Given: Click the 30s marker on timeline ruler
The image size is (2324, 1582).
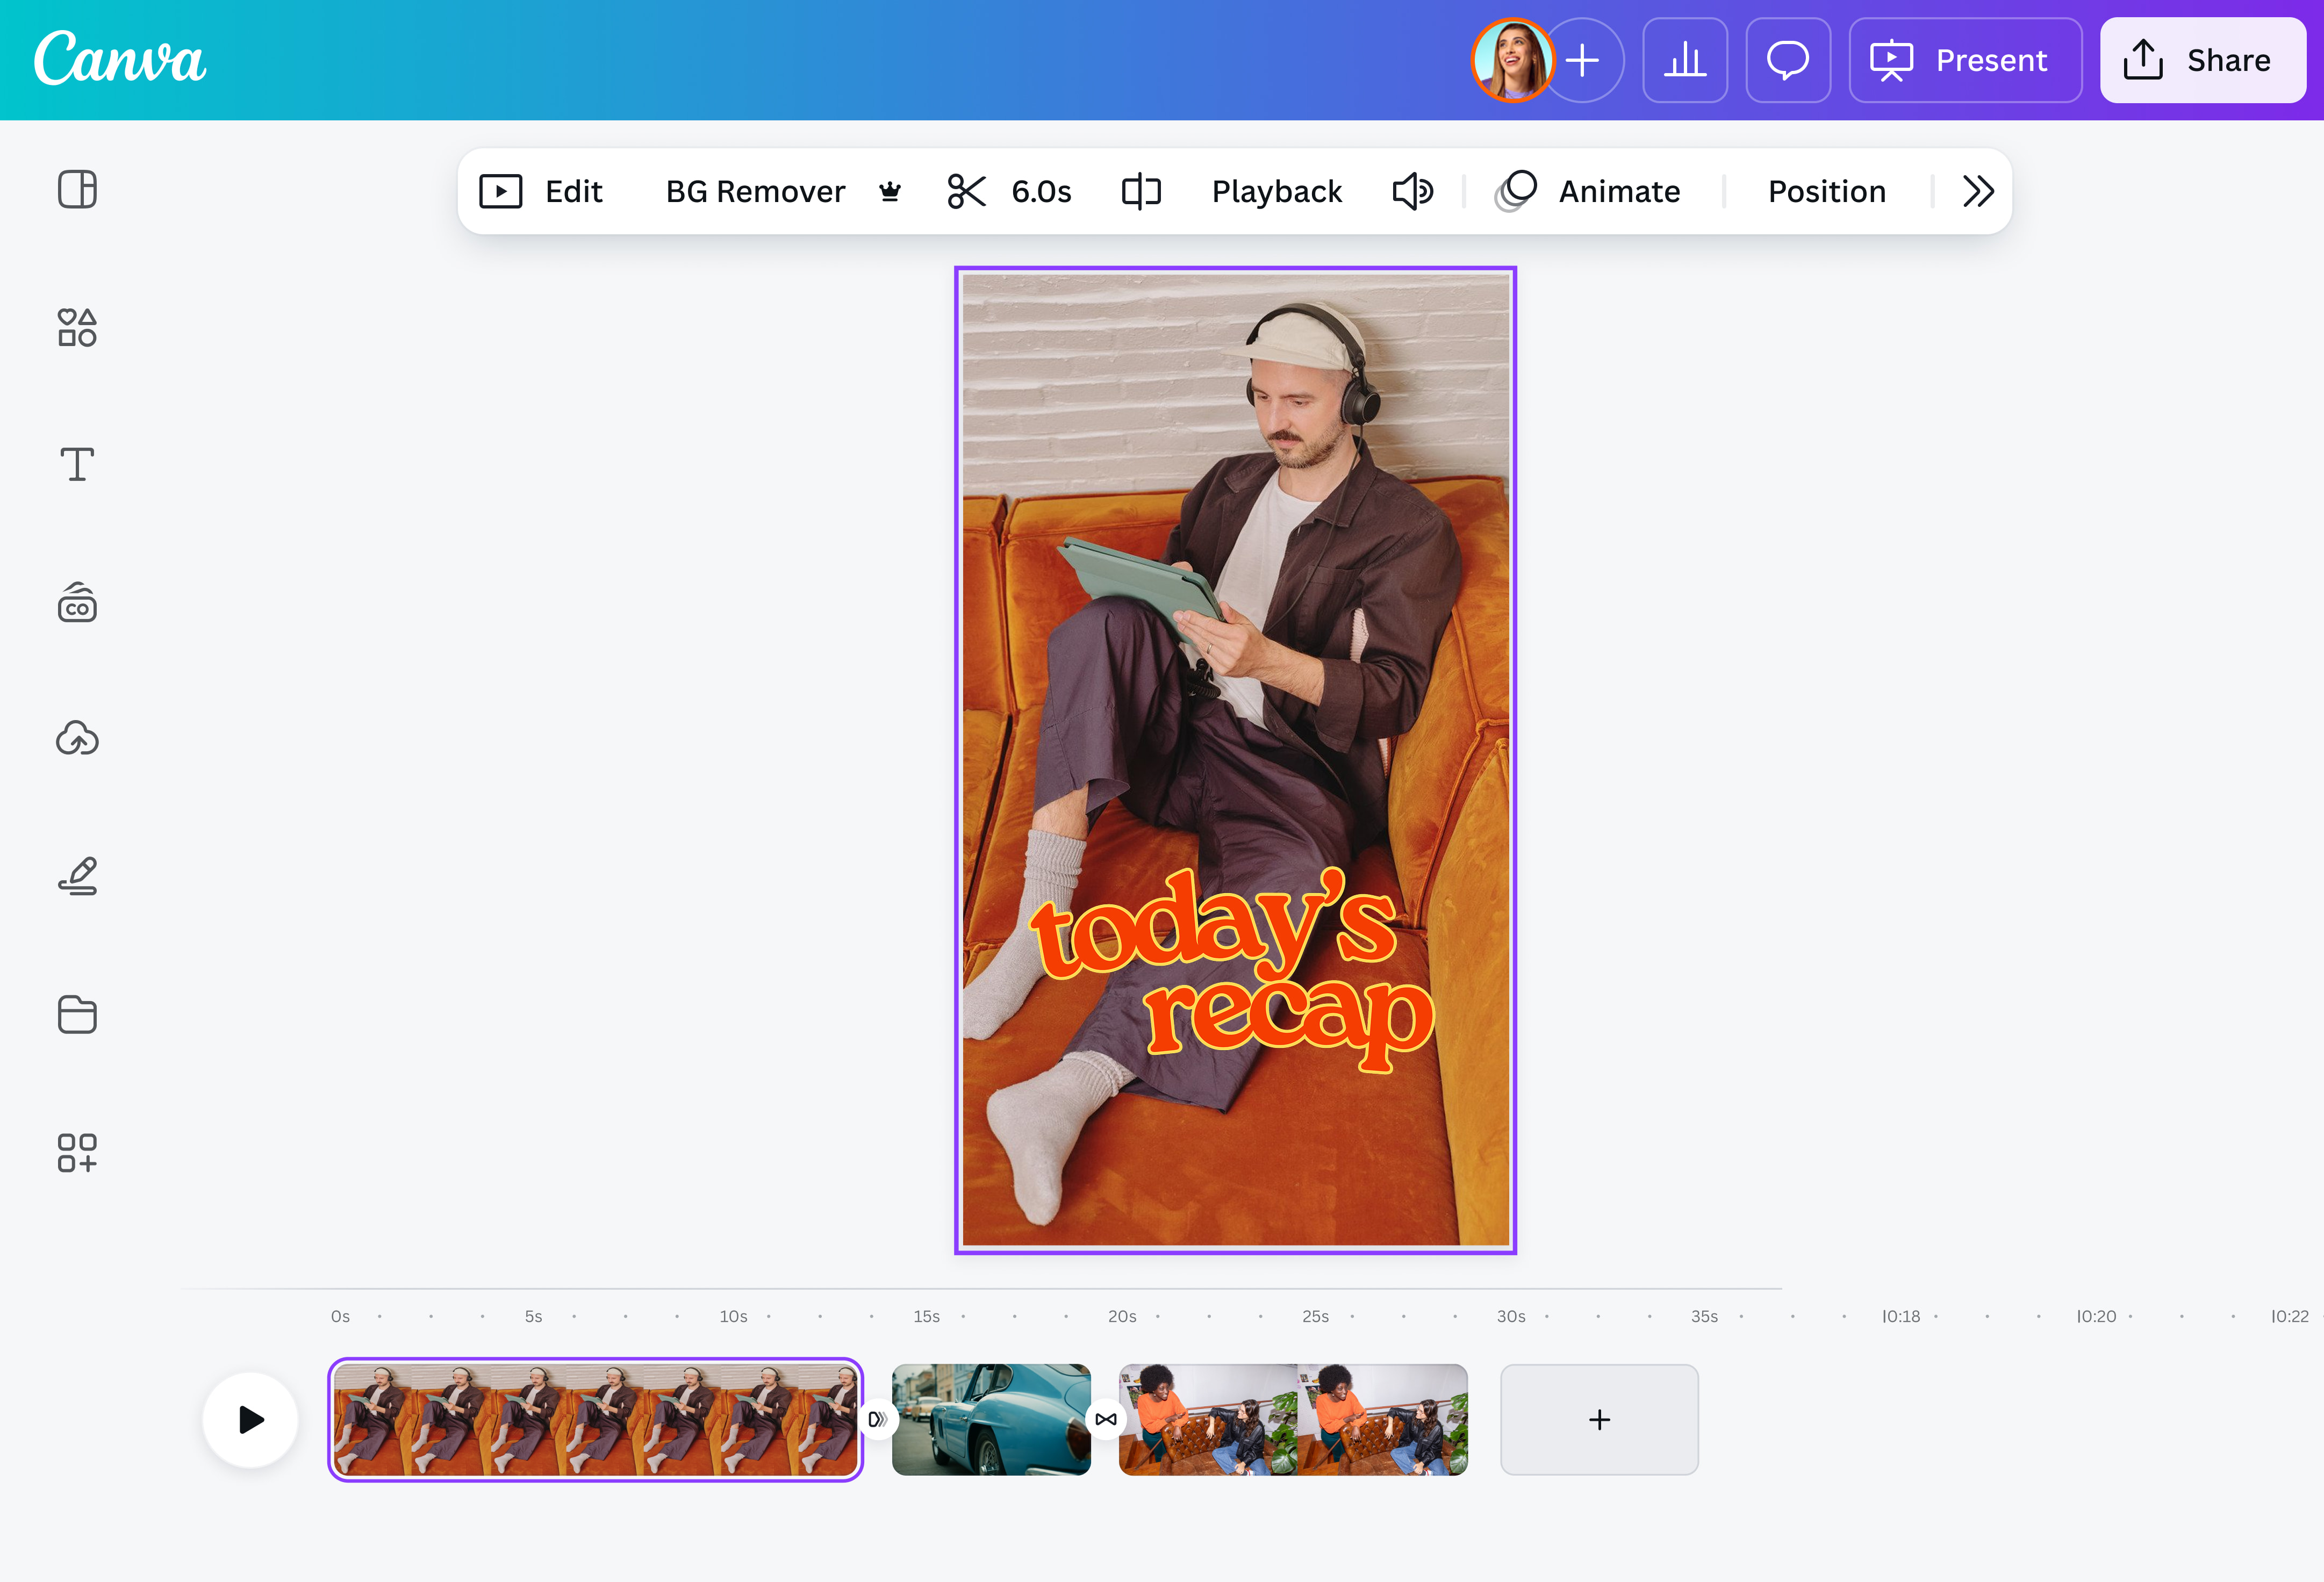Looking at the screenshot, I should [1511, 1316].
